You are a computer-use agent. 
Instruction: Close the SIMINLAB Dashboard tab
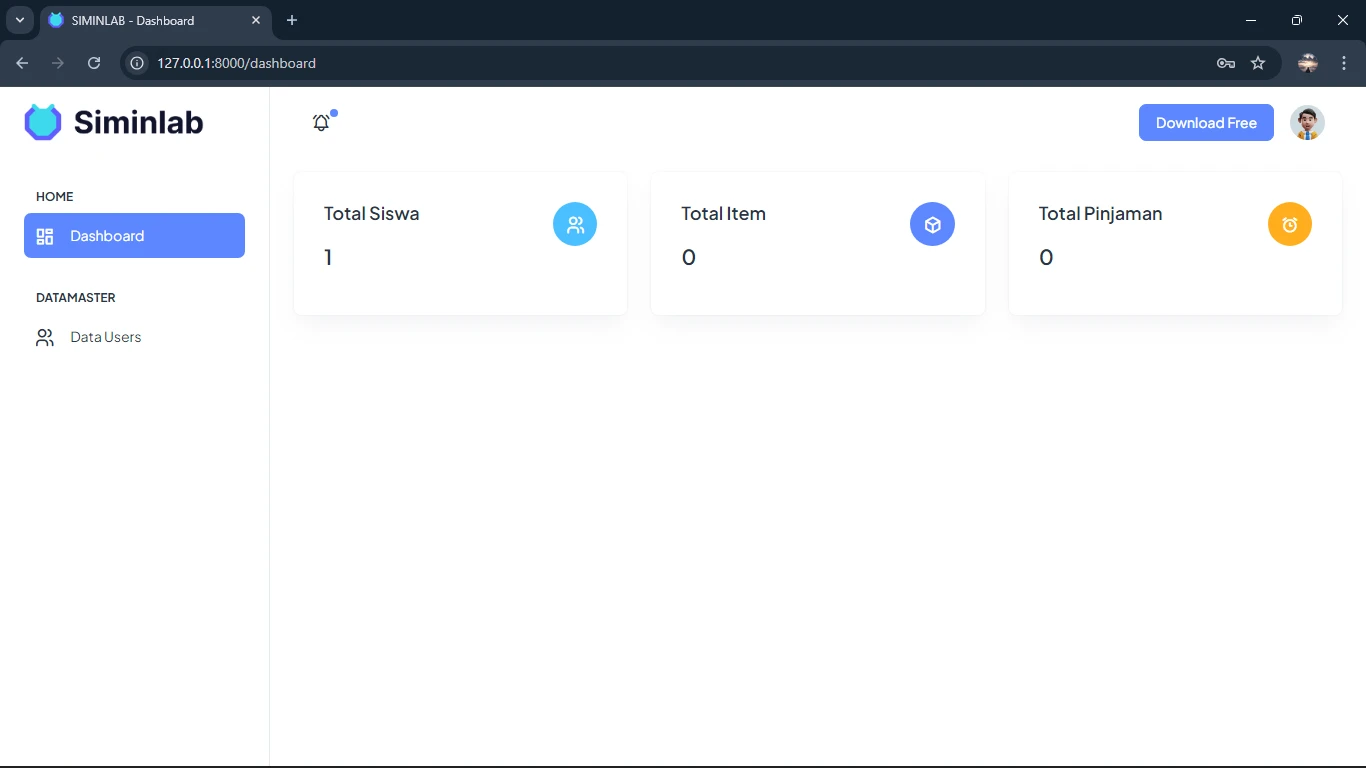click(x=256, y=20)
